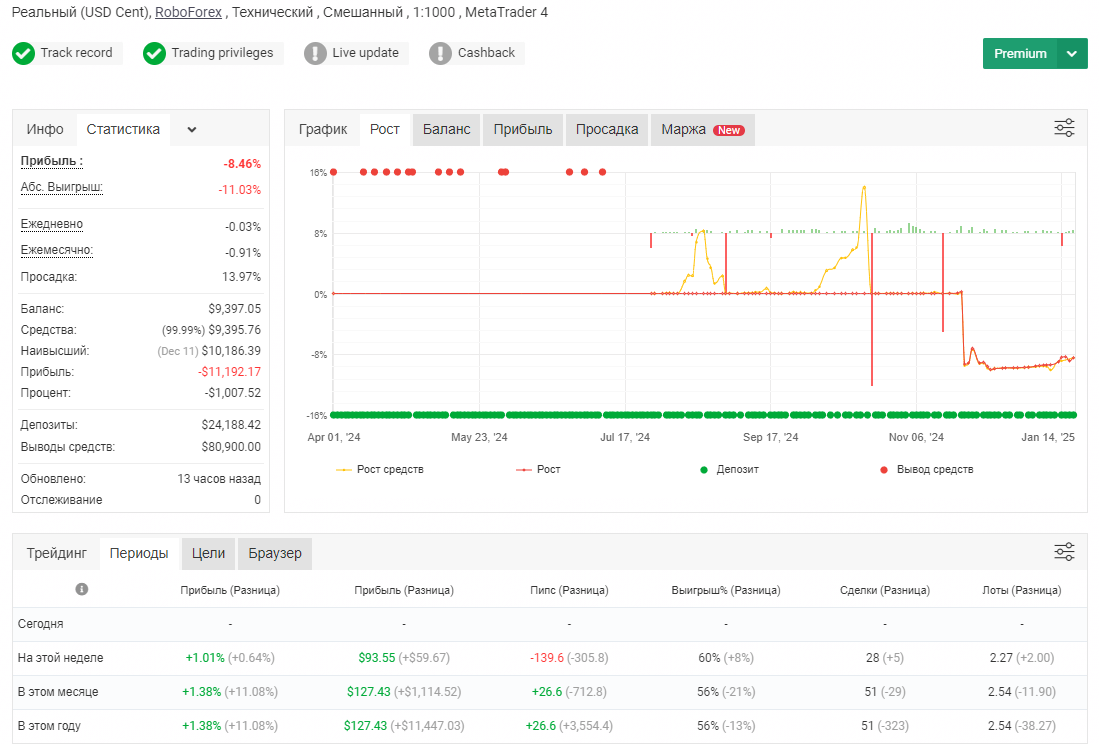
Task: Click the green Track record checkmark icon
Action: (x=23, y=53)
